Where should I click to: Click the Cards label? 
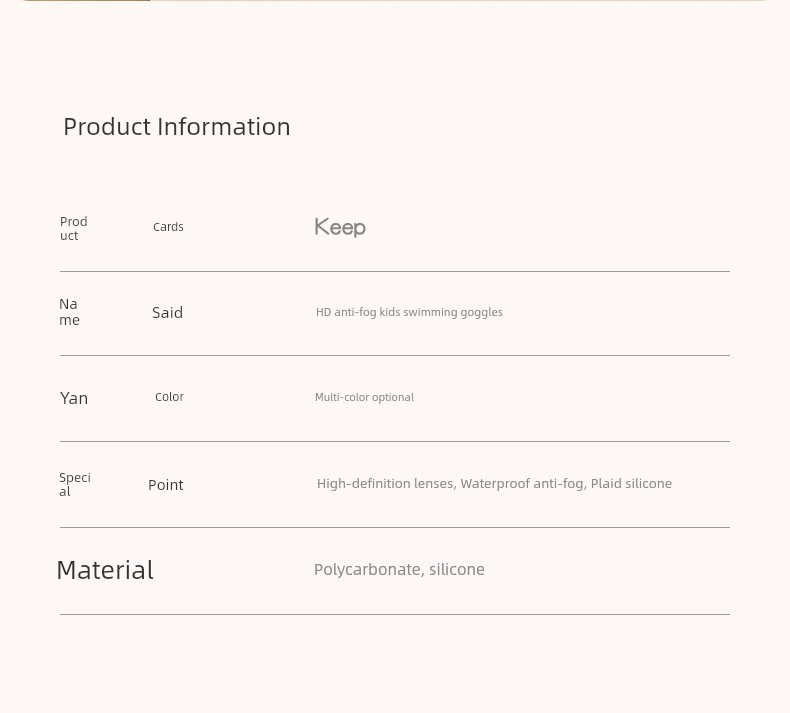[168, 227]
